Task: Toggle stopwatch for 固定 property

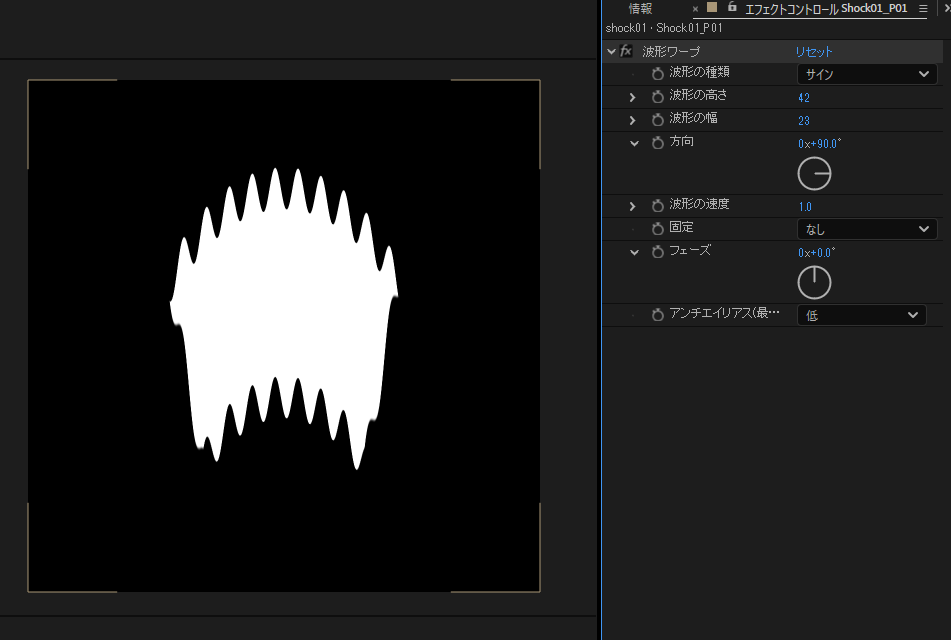Action: coord(658,229)
